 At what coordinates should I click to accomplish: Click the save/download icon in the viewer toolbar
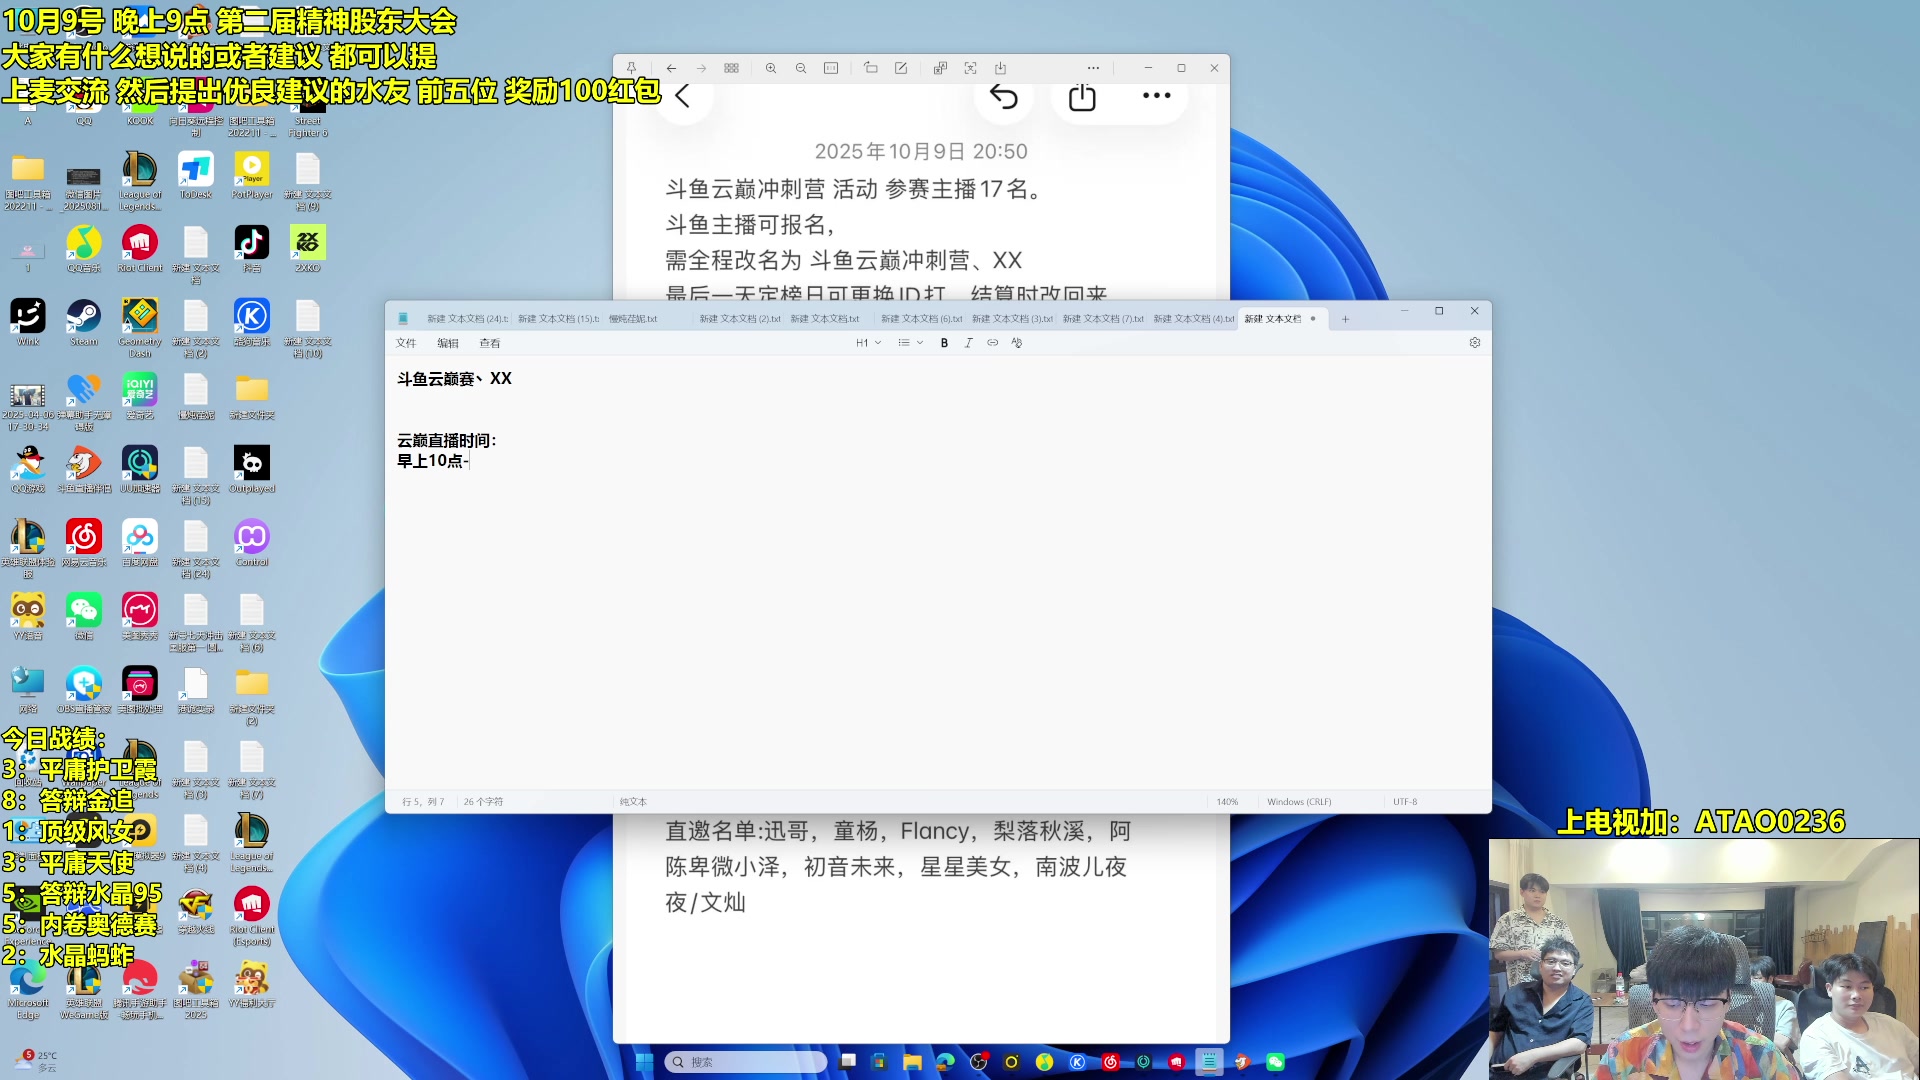coord(1001,67)
